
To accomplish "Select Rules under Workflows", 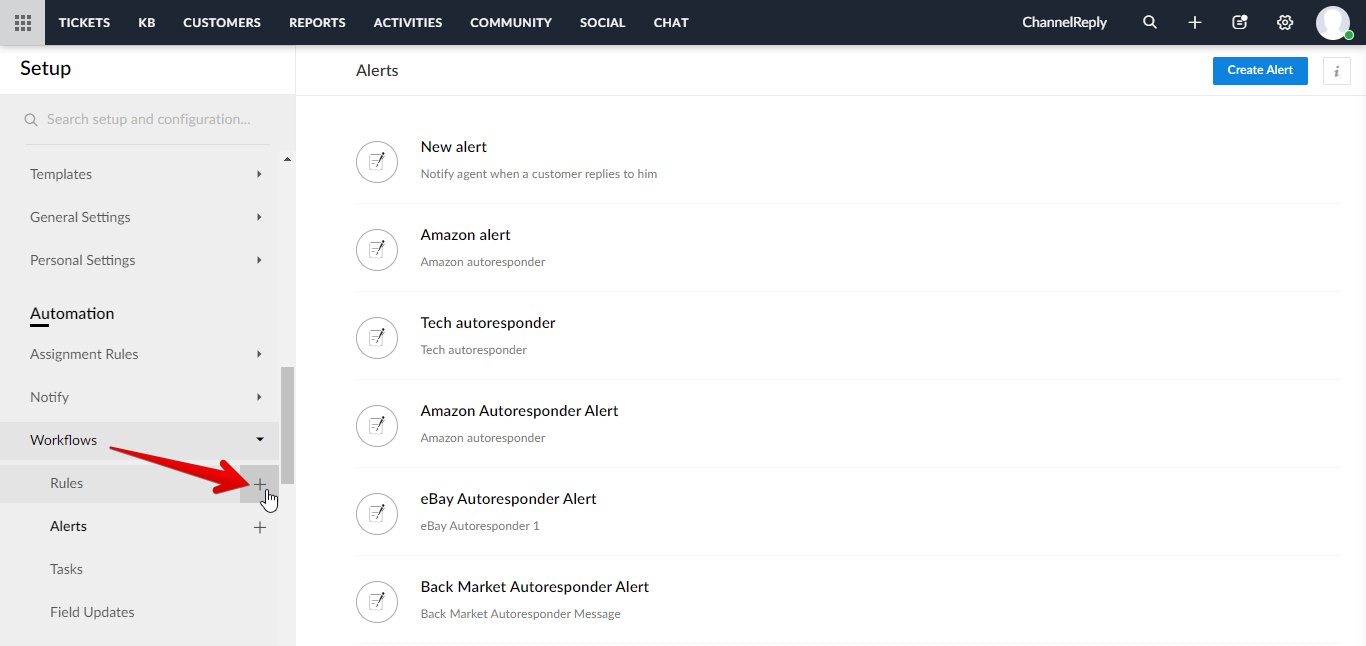I will pos(67,484).
